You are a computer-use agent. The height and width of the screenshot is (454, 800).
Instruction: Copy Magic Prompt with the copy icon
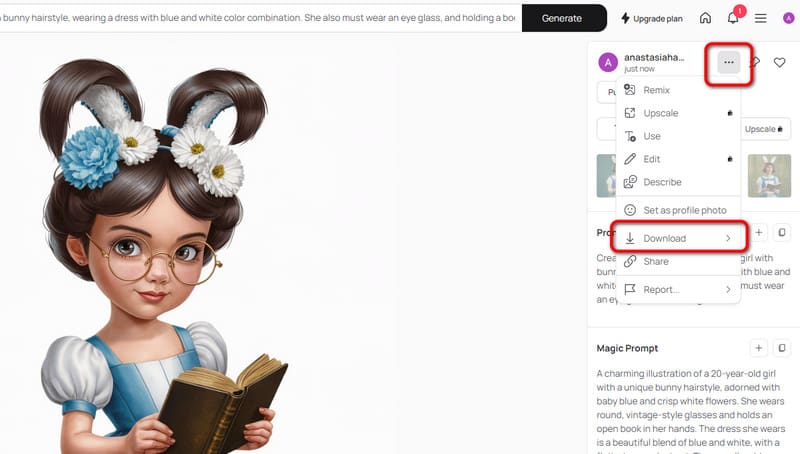tap(782, 348)
